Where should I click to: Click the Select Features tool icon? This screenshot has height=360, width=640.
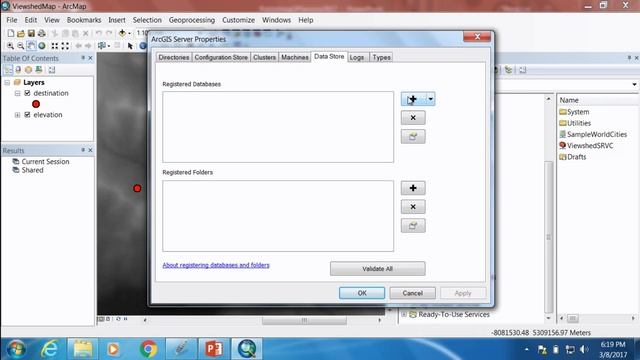(x=101, y=46)
